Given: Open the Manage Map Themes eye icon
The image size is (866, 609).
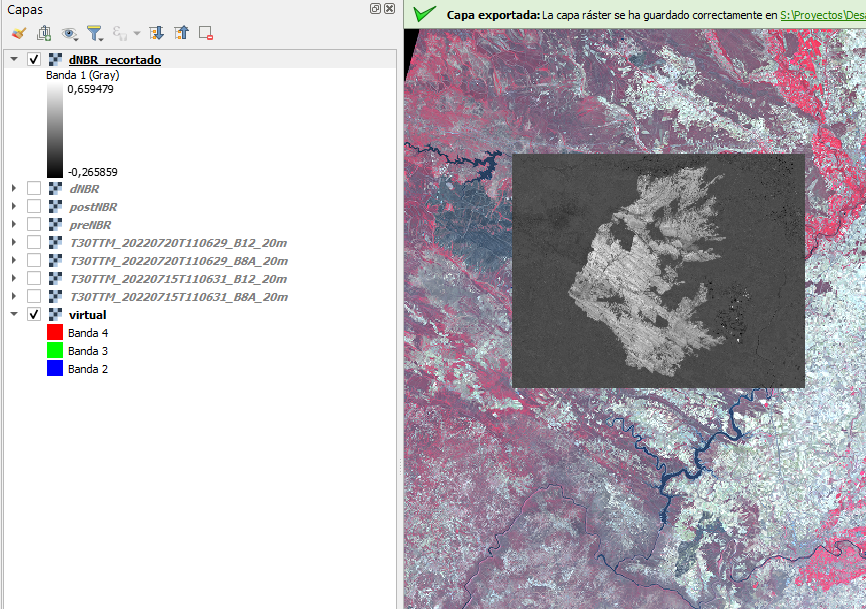Looking at the screenshot, I should click(69, 33).
